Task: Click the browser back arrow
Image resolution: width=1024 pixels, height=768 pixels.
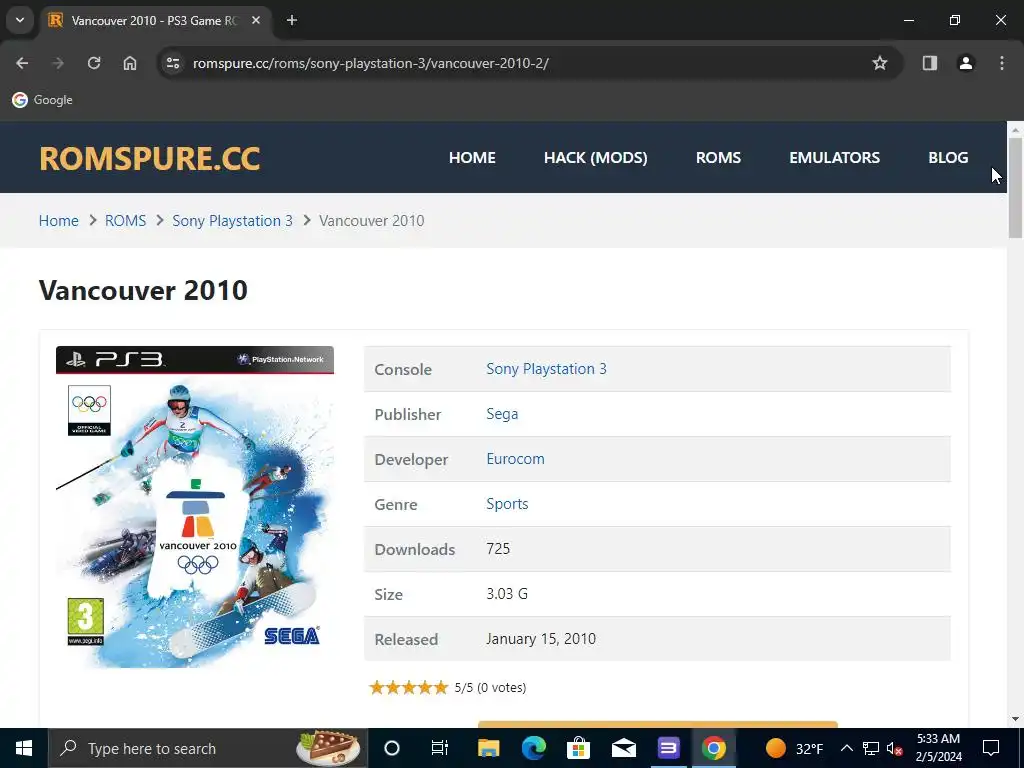Action: pos(22,63)
